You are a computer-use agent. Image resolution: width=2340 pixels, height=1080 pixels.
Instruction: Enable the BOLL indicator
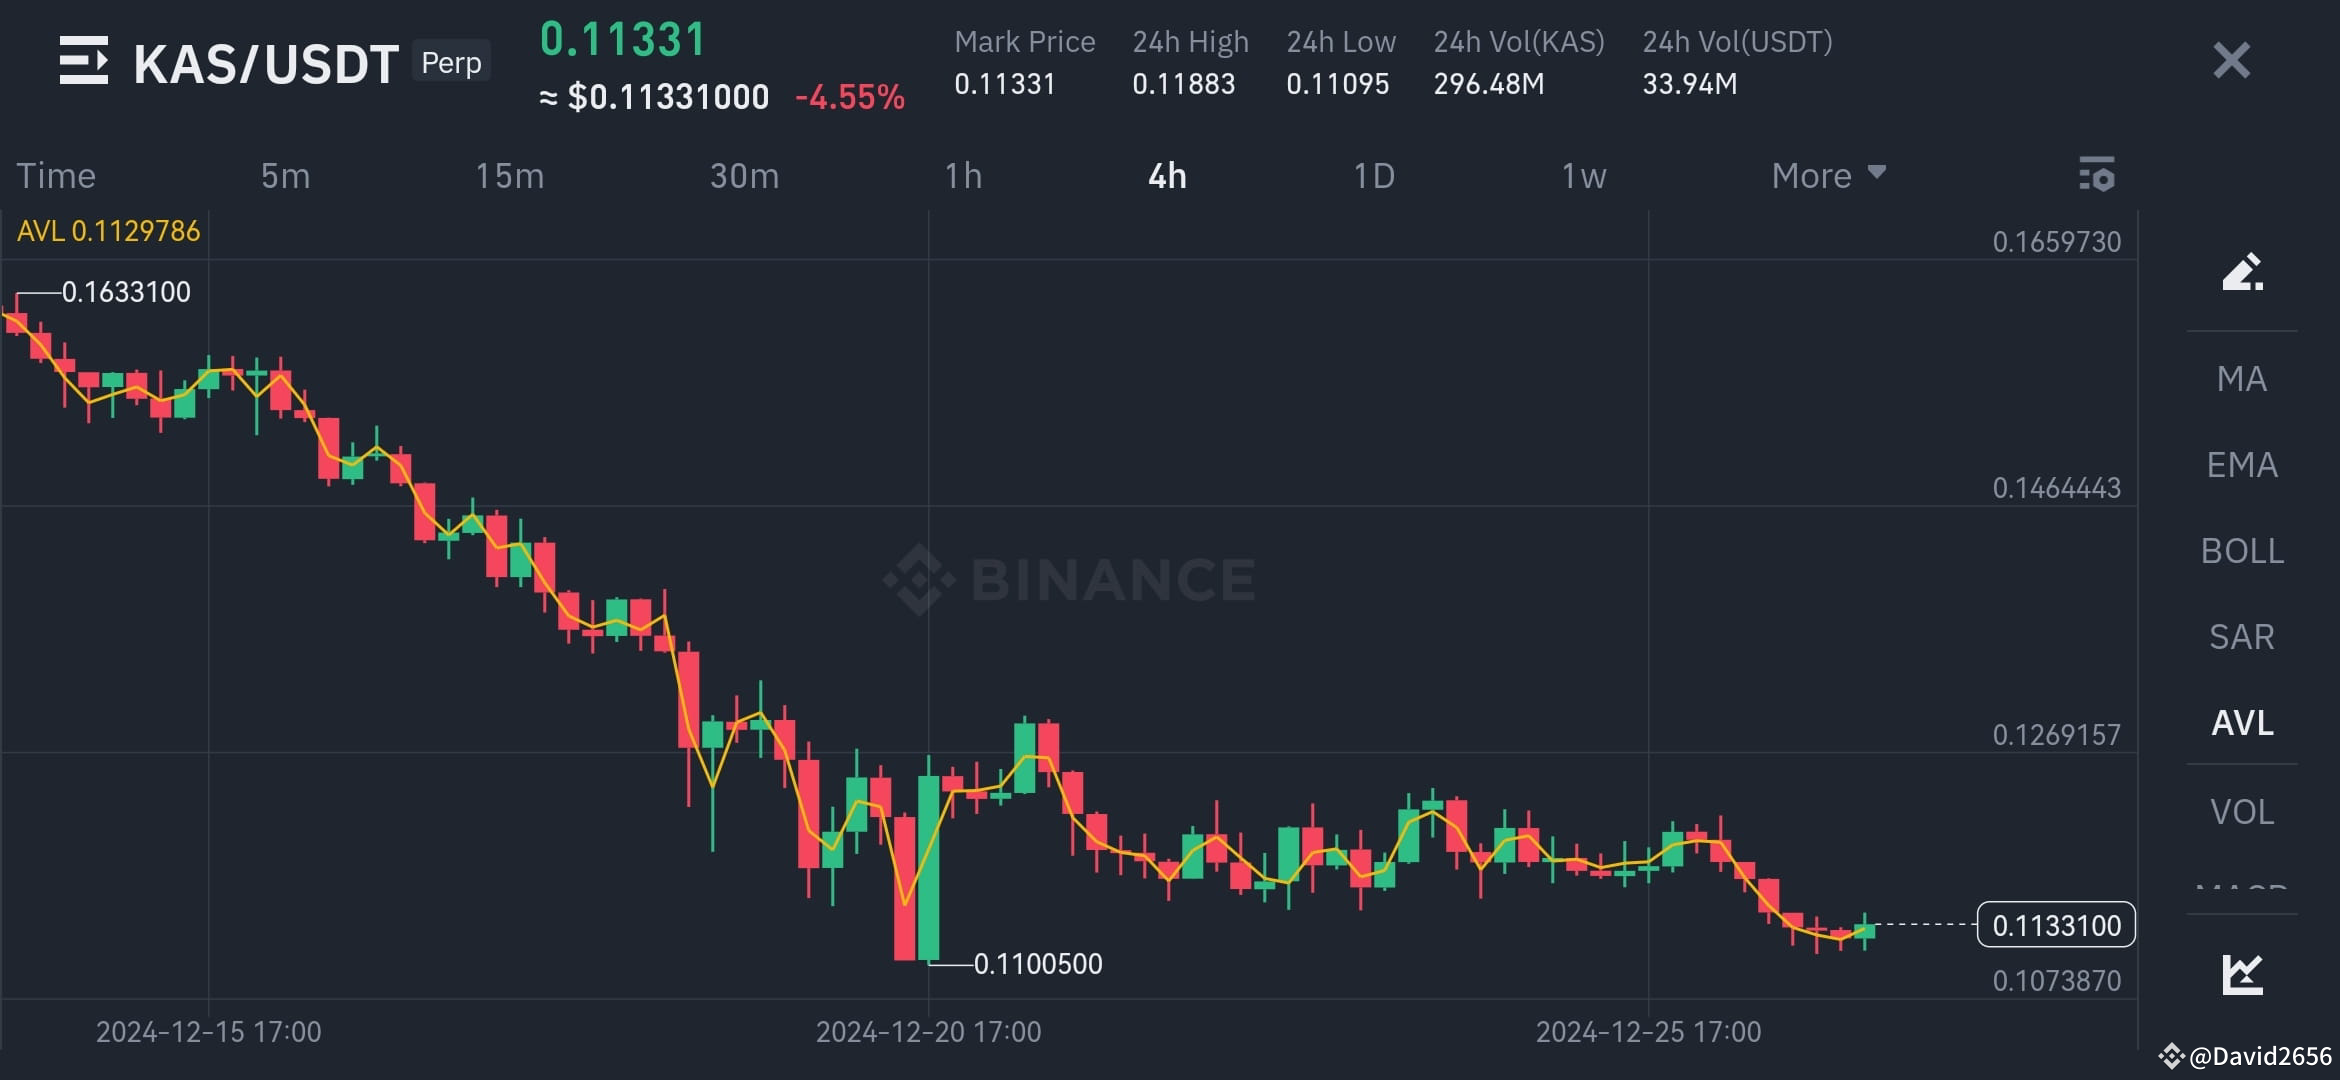coord(2241,551)
